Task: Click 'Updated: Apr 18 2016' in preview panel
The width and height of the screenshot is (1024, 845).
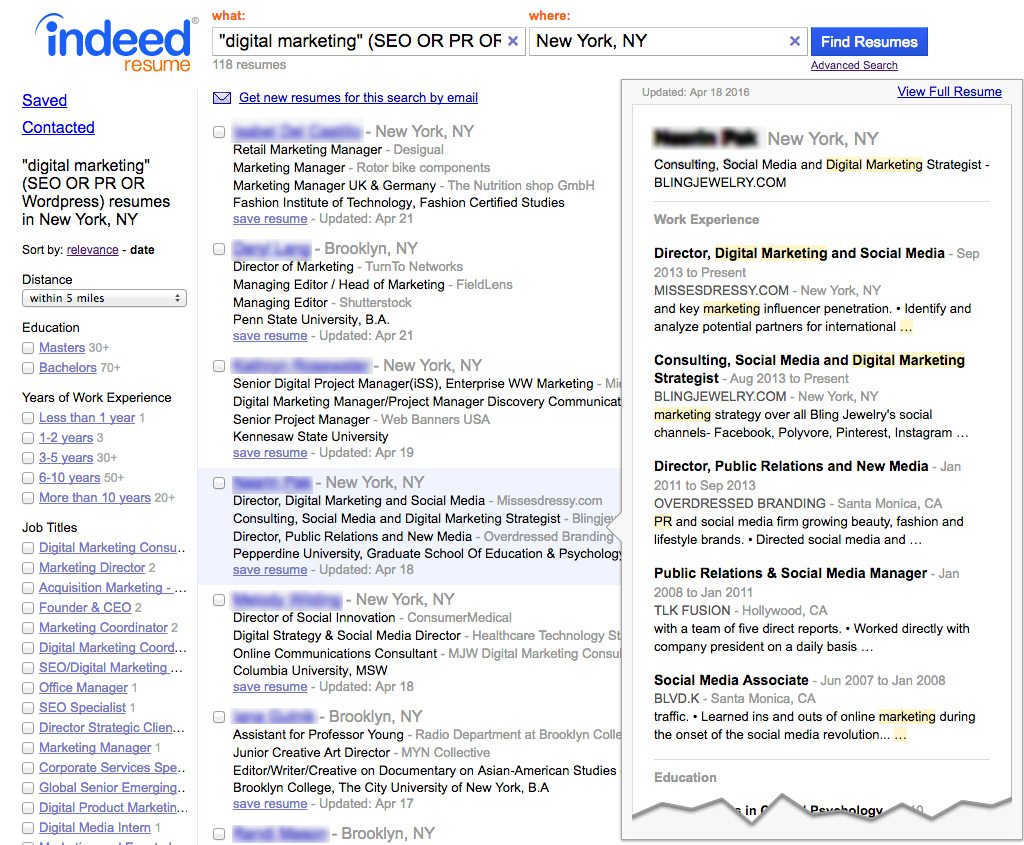Action: click(x=696, y=92)
